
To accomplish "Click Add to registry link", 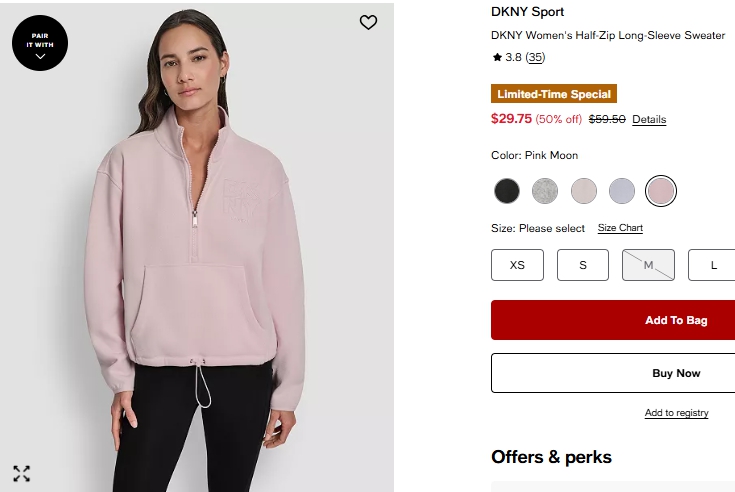I will tap(676, 413).
